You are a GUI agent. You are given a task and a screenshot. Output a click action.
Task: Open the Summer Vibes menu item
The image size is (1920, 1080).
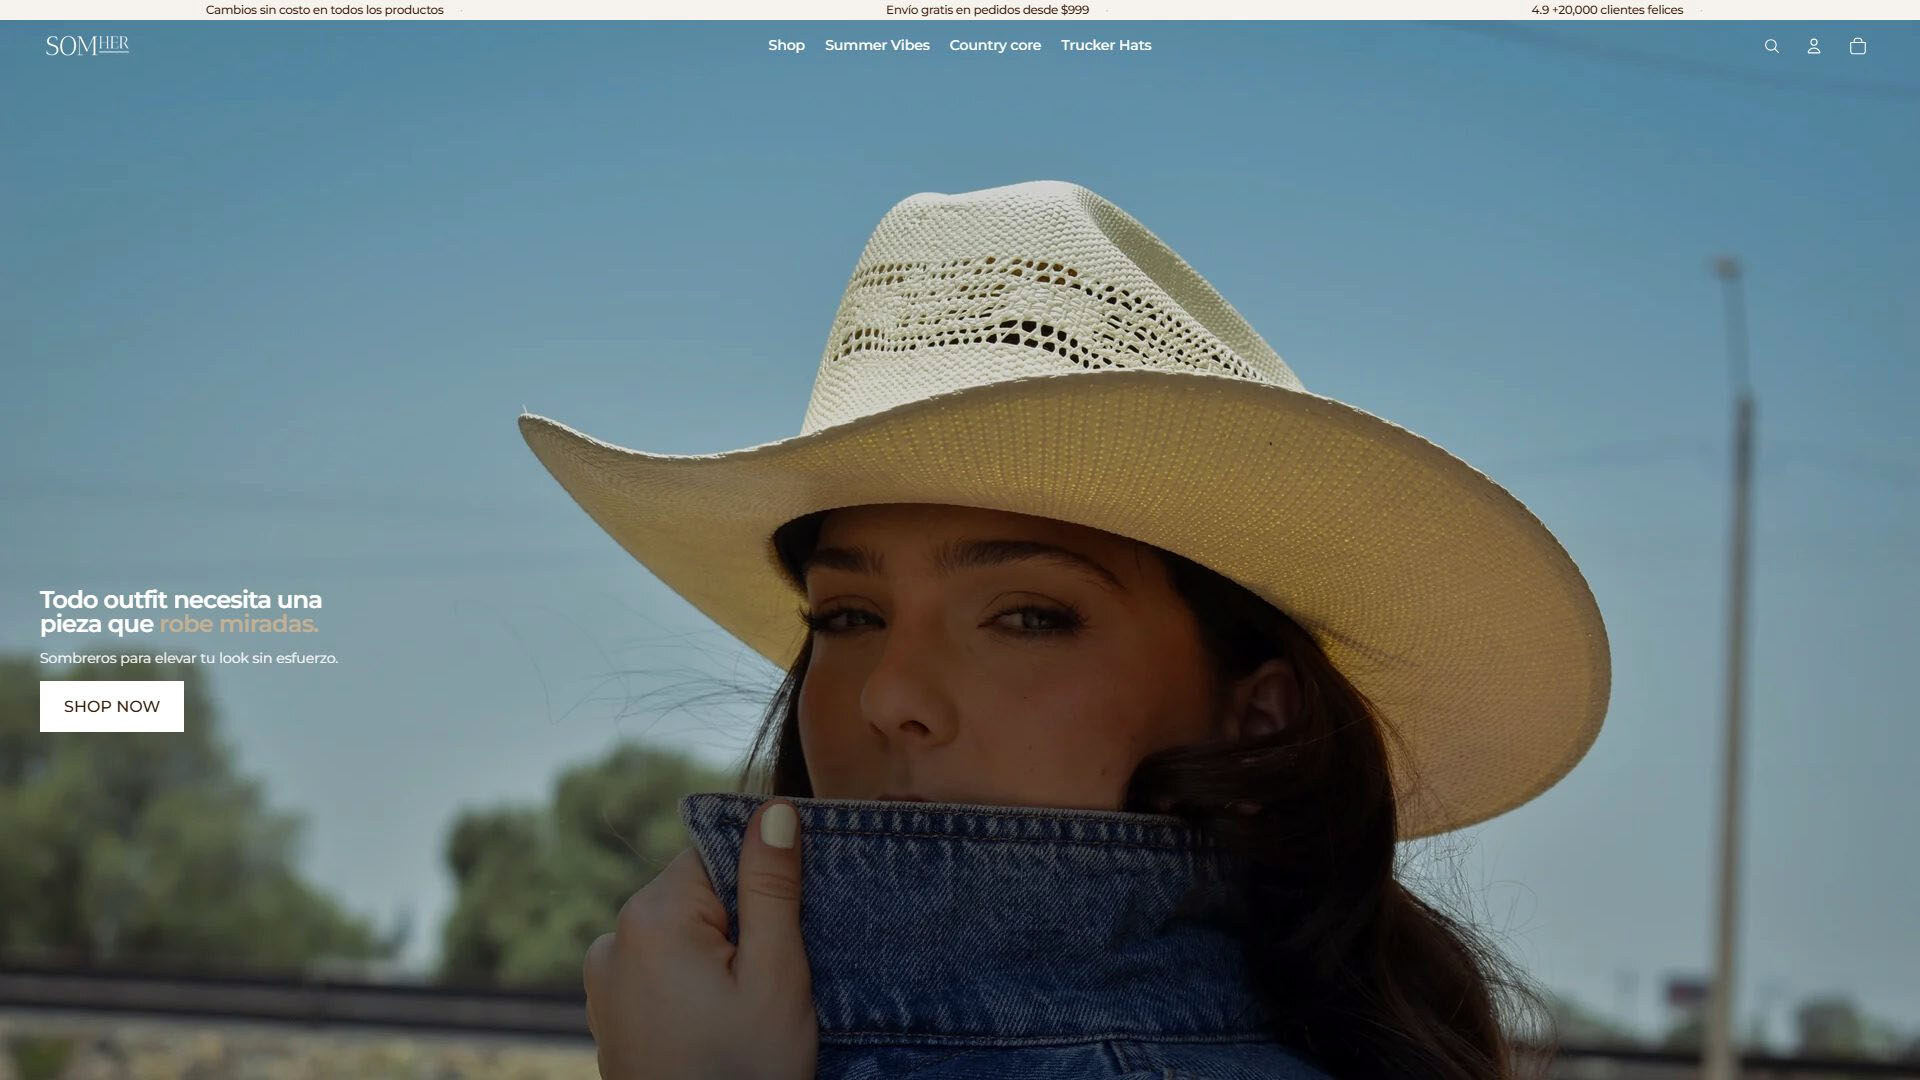click(x=877, y=45)
